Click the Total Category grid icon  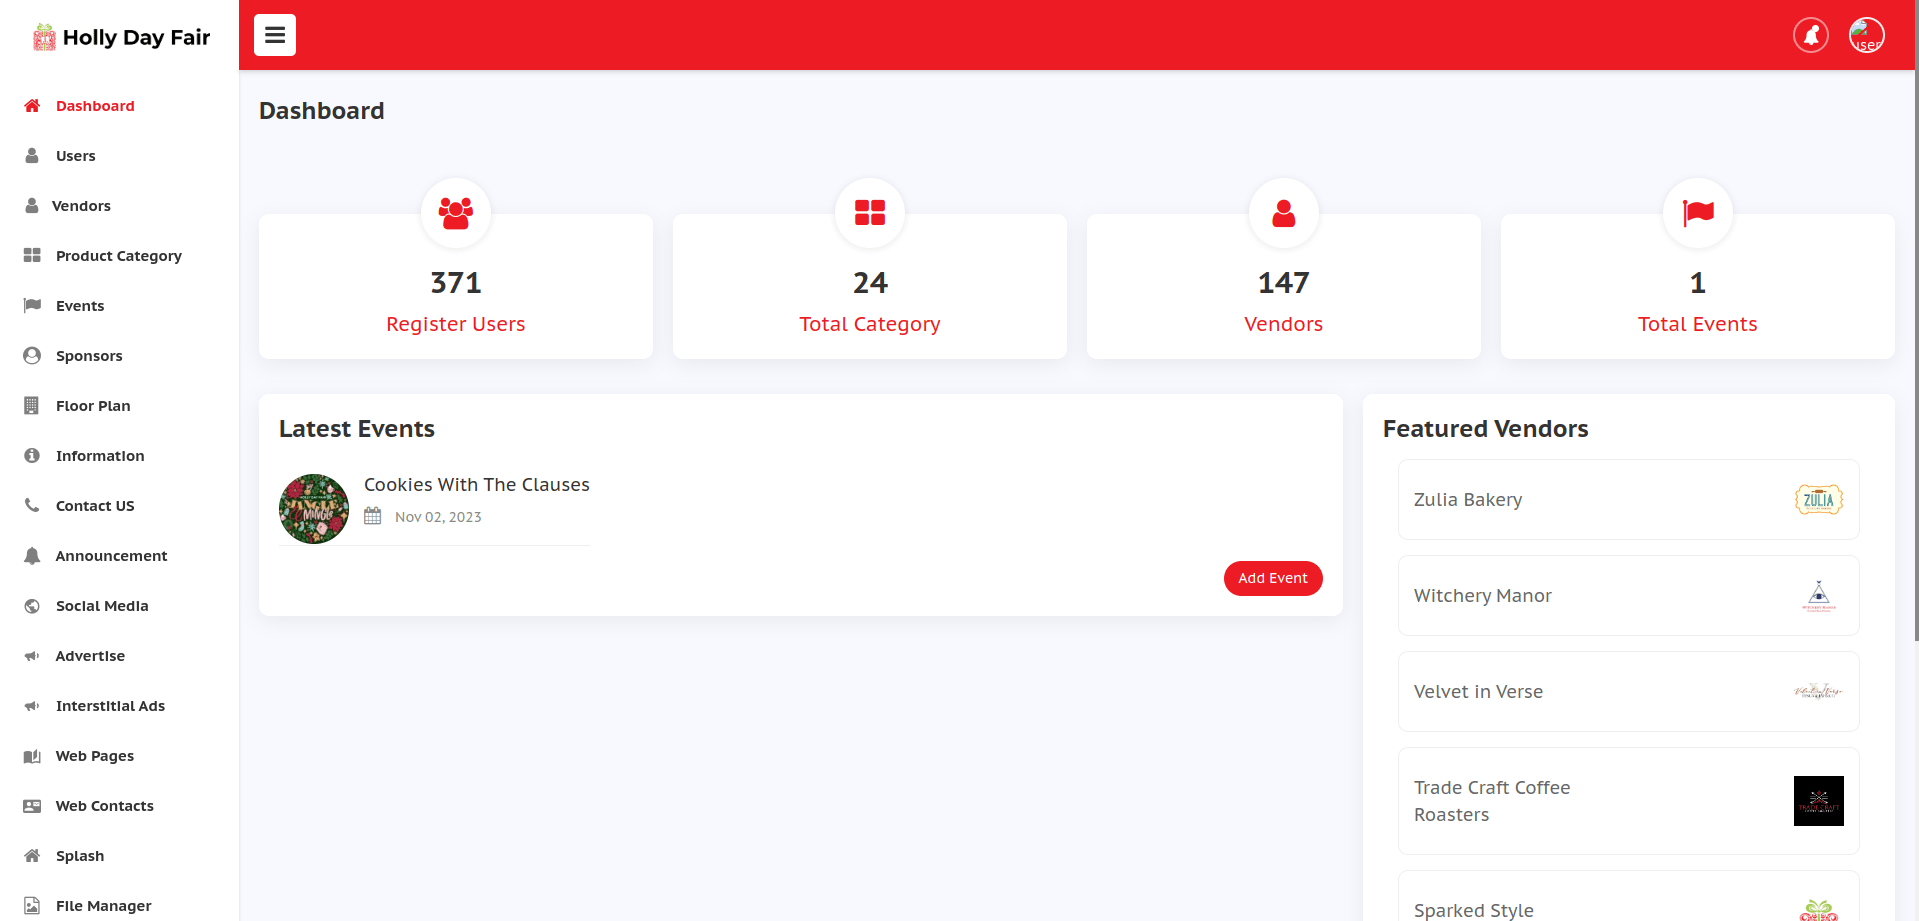(870, 213)
